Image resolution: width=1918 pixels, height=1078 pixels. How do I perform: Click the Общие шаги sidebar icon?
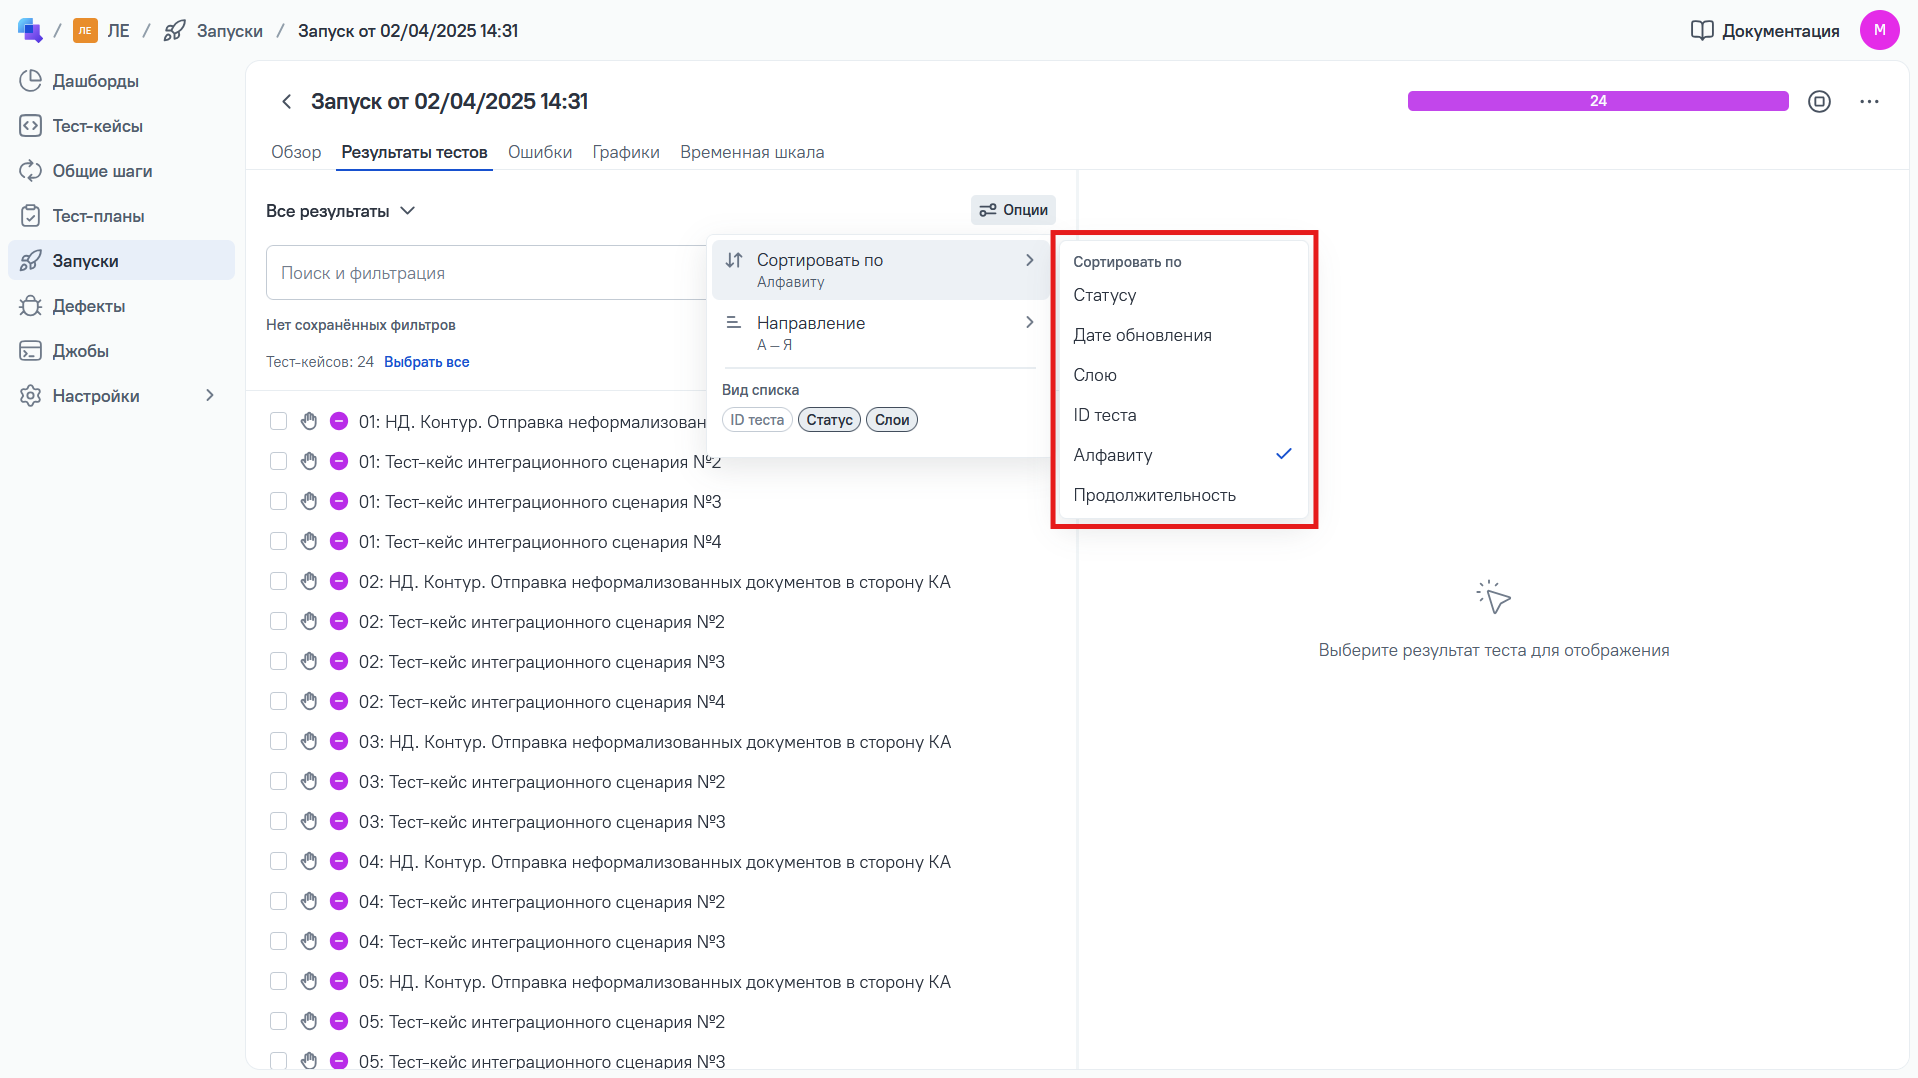click(31, 171)
